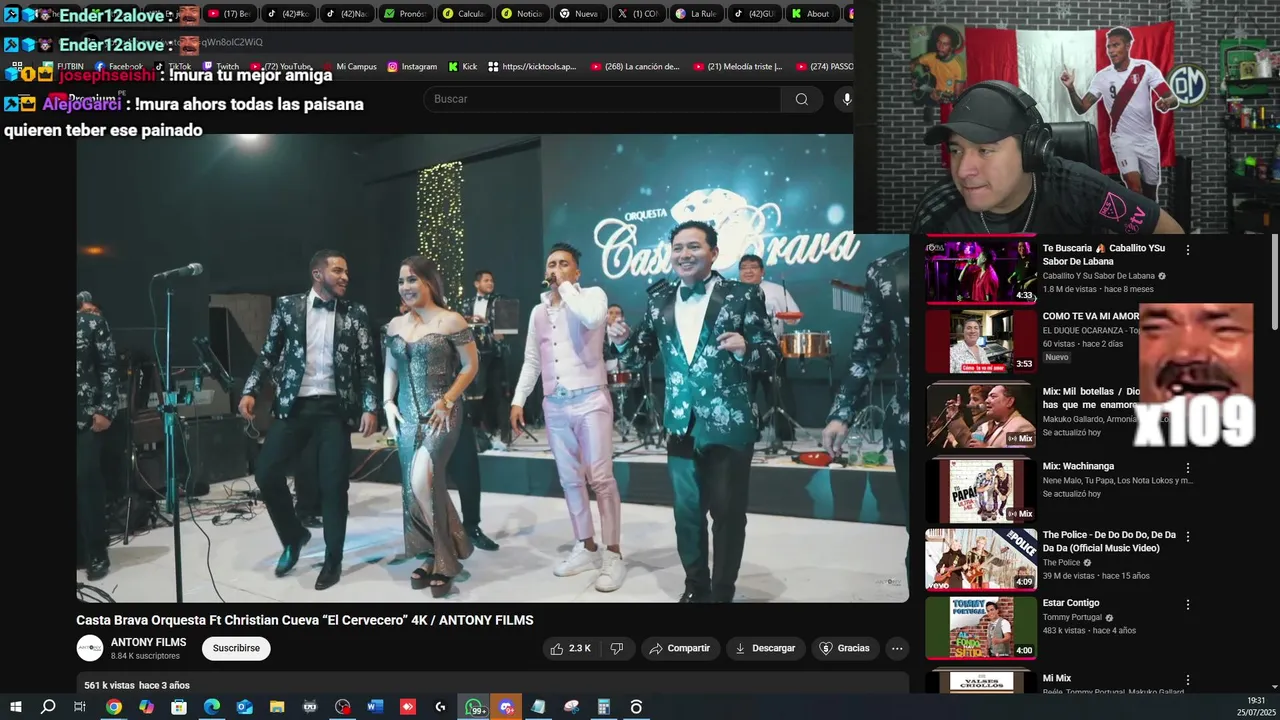Click the Suscribirse button
This screenshot has height=720, width=1280.
coord(236,648)
